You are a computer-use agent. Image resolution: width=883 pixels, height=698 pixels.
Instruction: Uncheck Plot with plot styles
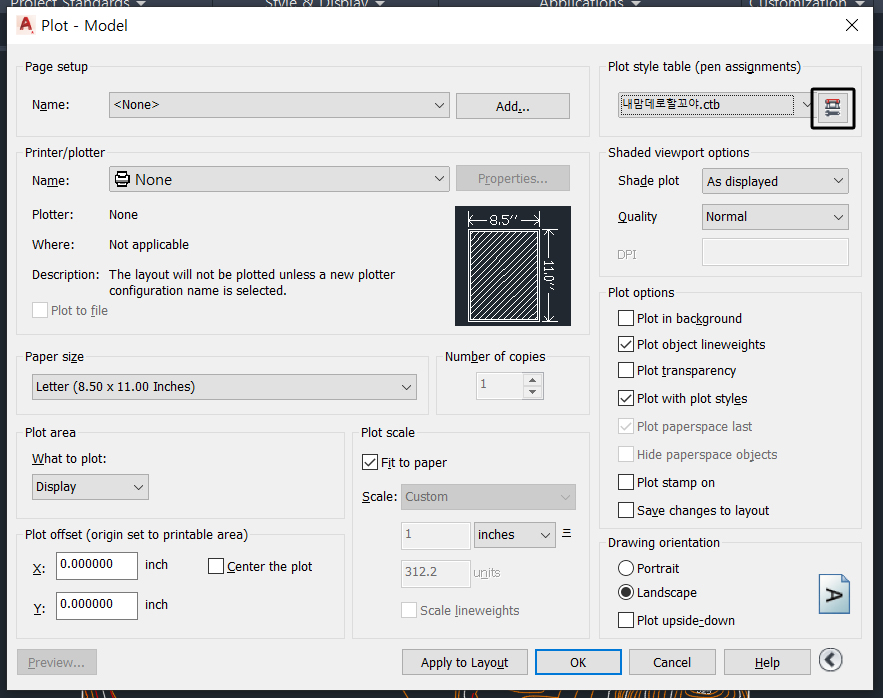pyautogui.click(x=626, y=398)
